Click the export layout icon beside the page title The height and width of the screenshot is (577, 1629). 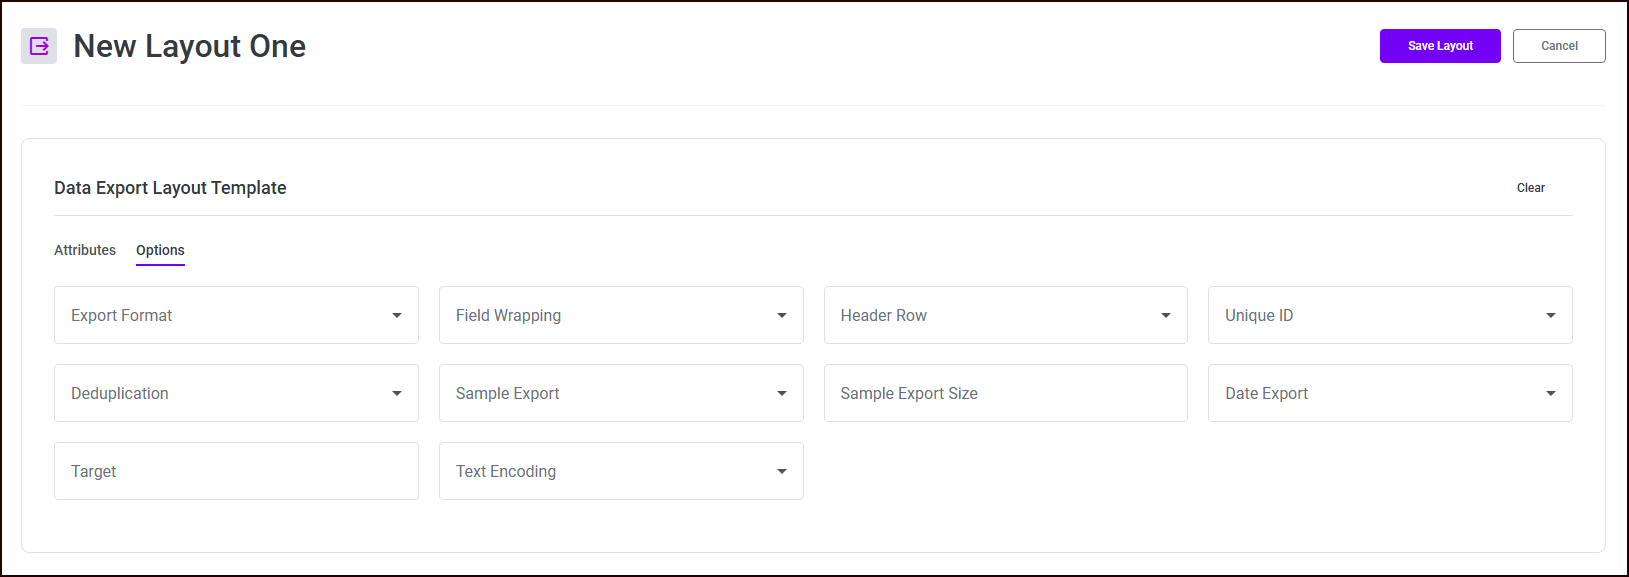(38, 45)
